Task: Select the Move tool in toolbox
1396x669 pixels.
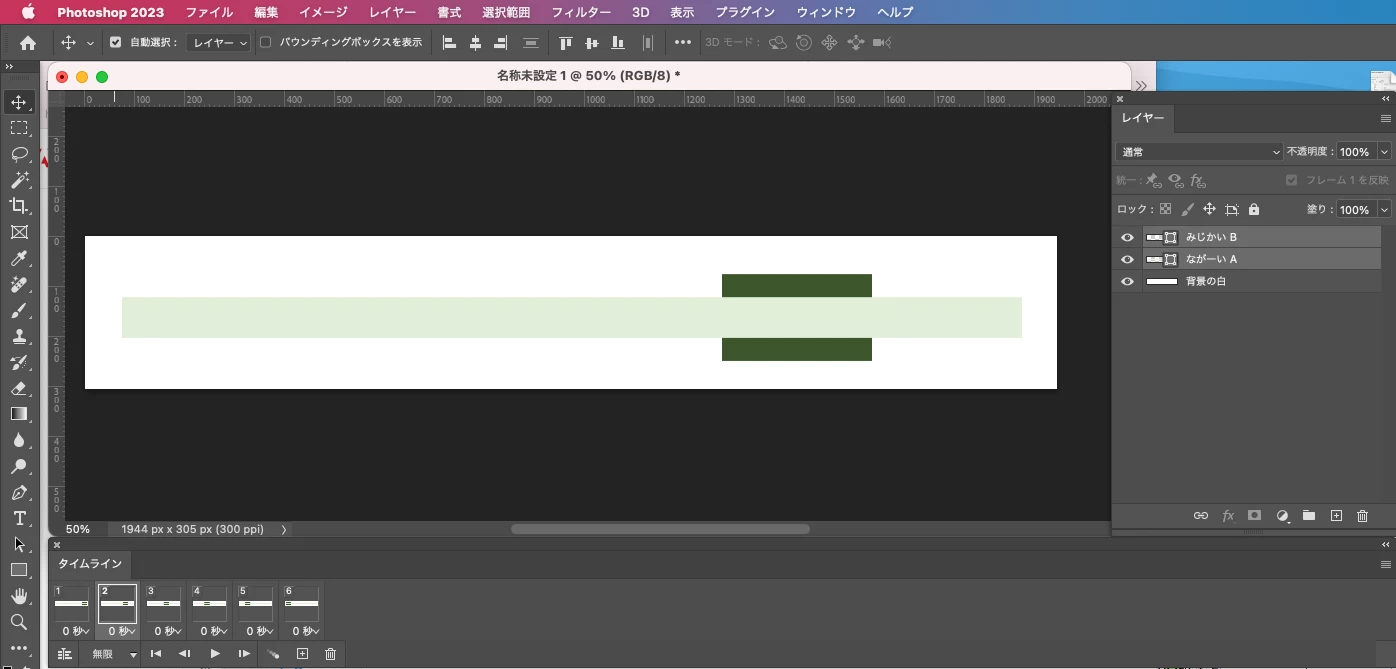Action: (19, 102)
